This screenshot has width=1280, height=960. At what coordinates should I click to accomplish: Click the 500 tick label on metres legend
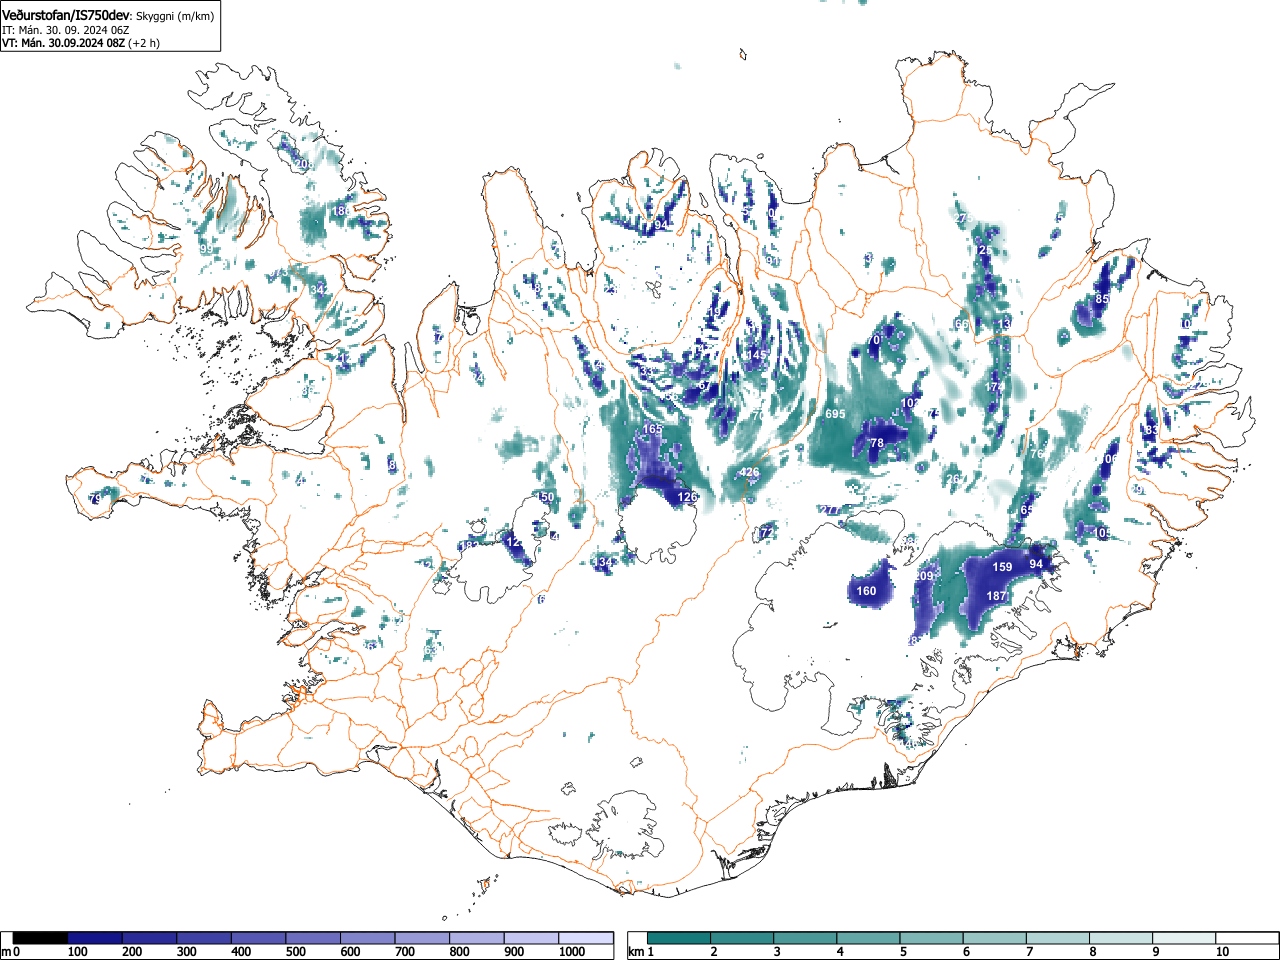tap(295, 952)
